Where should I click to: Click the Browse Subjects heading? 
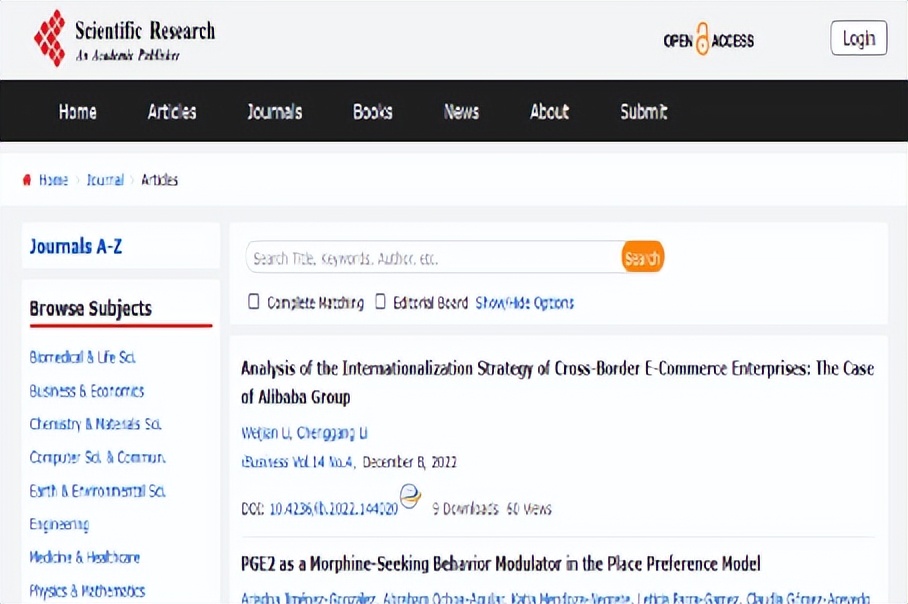[91, 309]
